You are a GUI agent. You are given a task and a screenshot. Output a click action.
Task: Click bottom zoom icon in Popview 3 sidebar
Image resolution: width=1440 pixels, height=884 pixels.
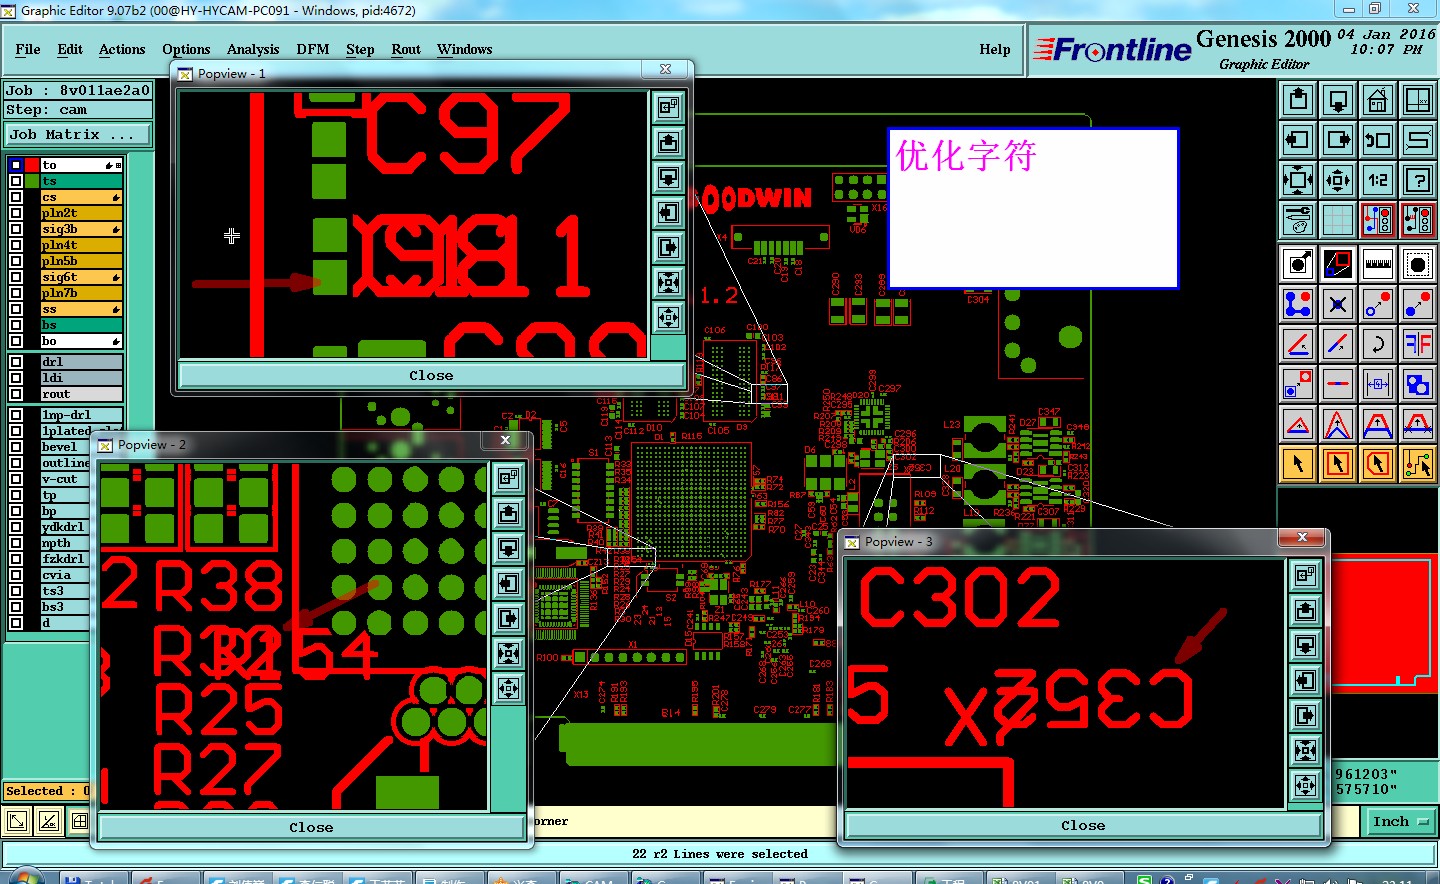tap(1305, 785)
